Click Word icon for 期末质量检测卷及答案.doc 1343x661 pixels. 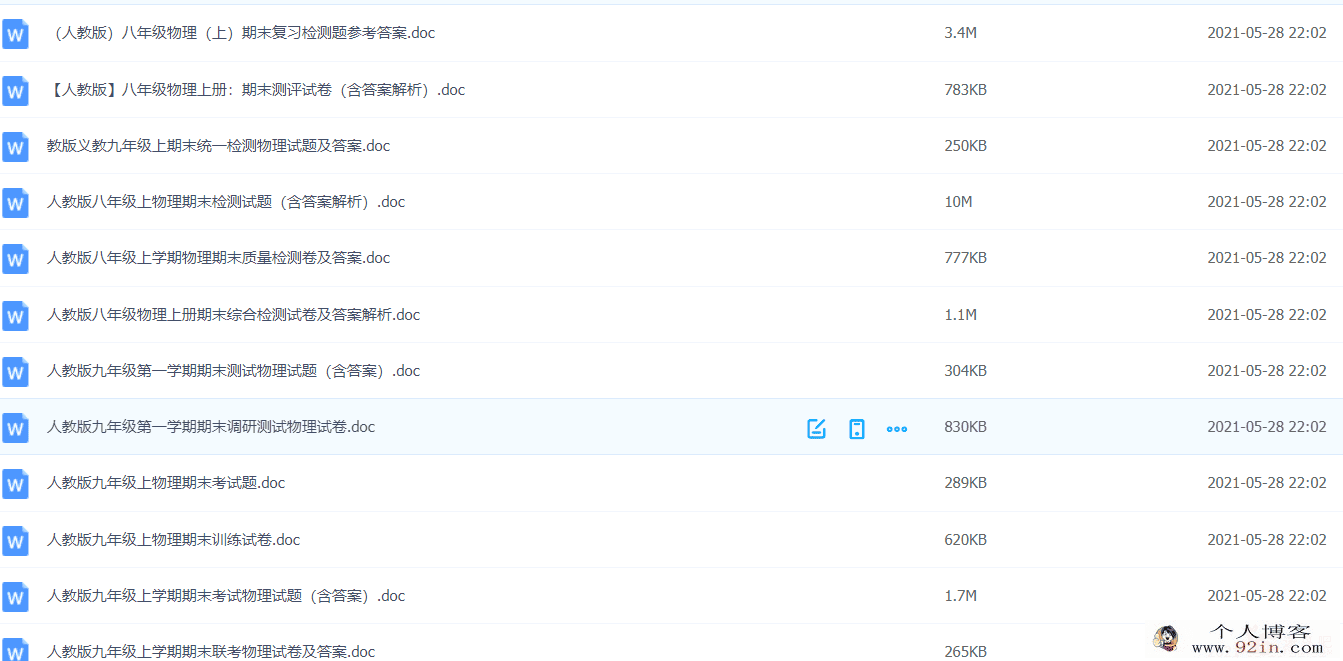15,259
